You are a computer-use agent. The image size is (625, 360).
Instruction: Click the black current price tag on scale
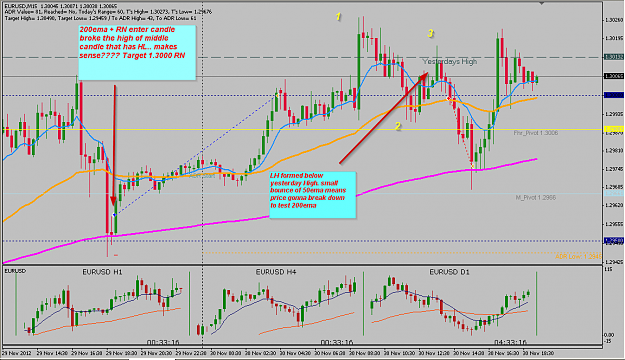click(614, 76)
